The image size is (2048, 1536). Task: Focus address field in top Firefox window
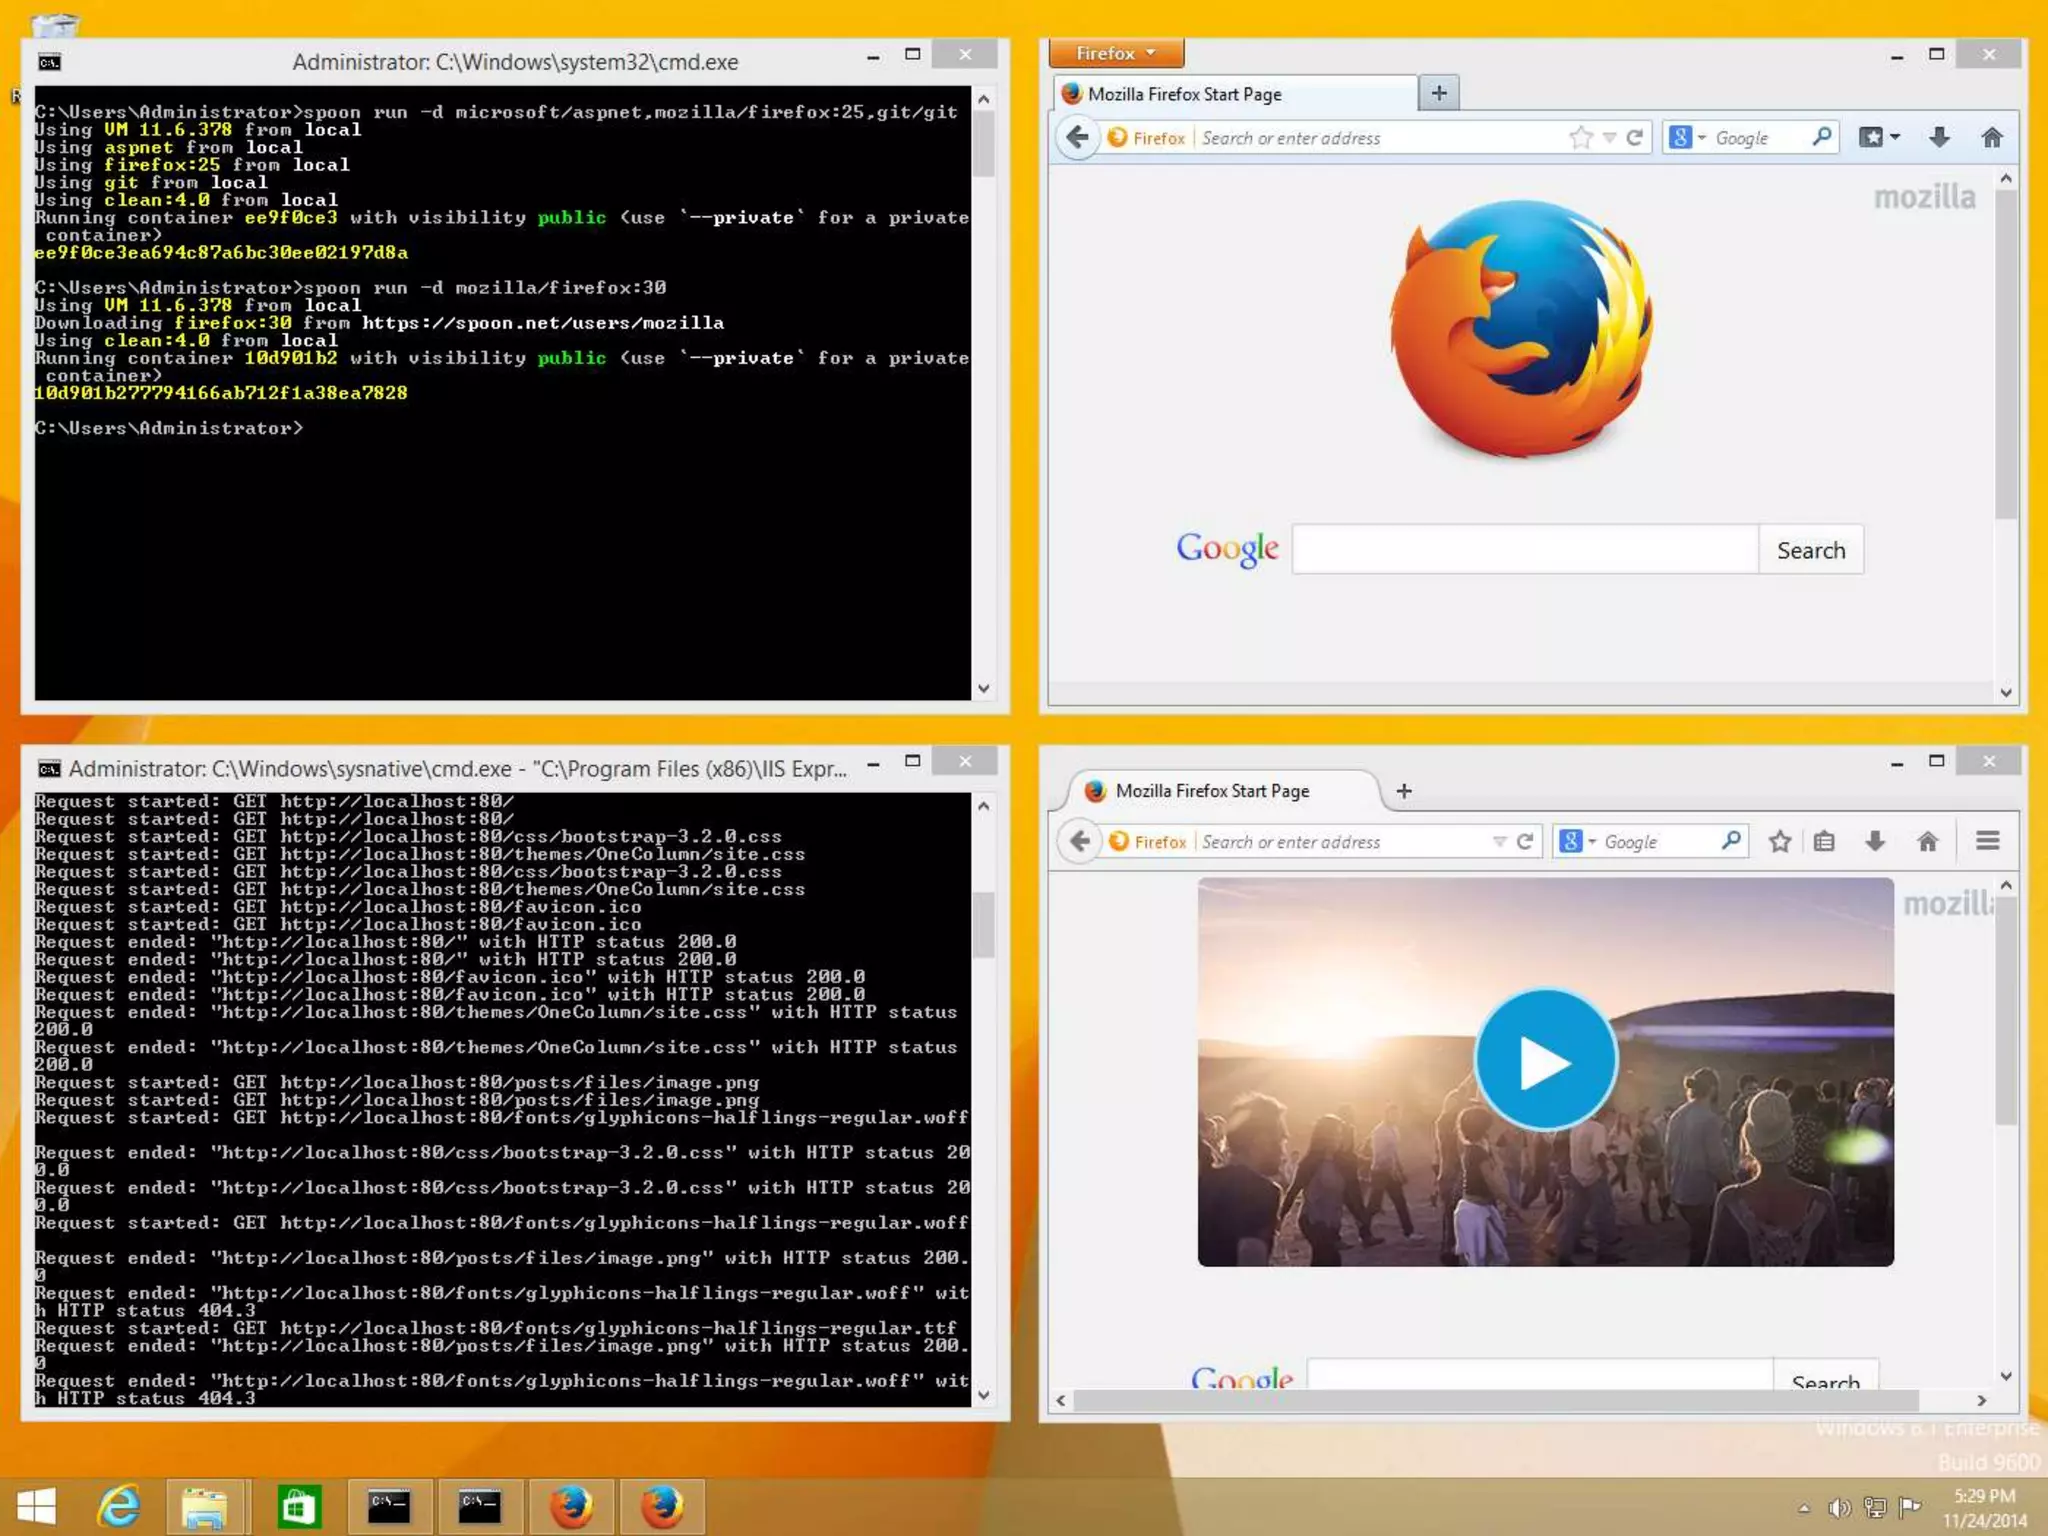(1380, 138)
